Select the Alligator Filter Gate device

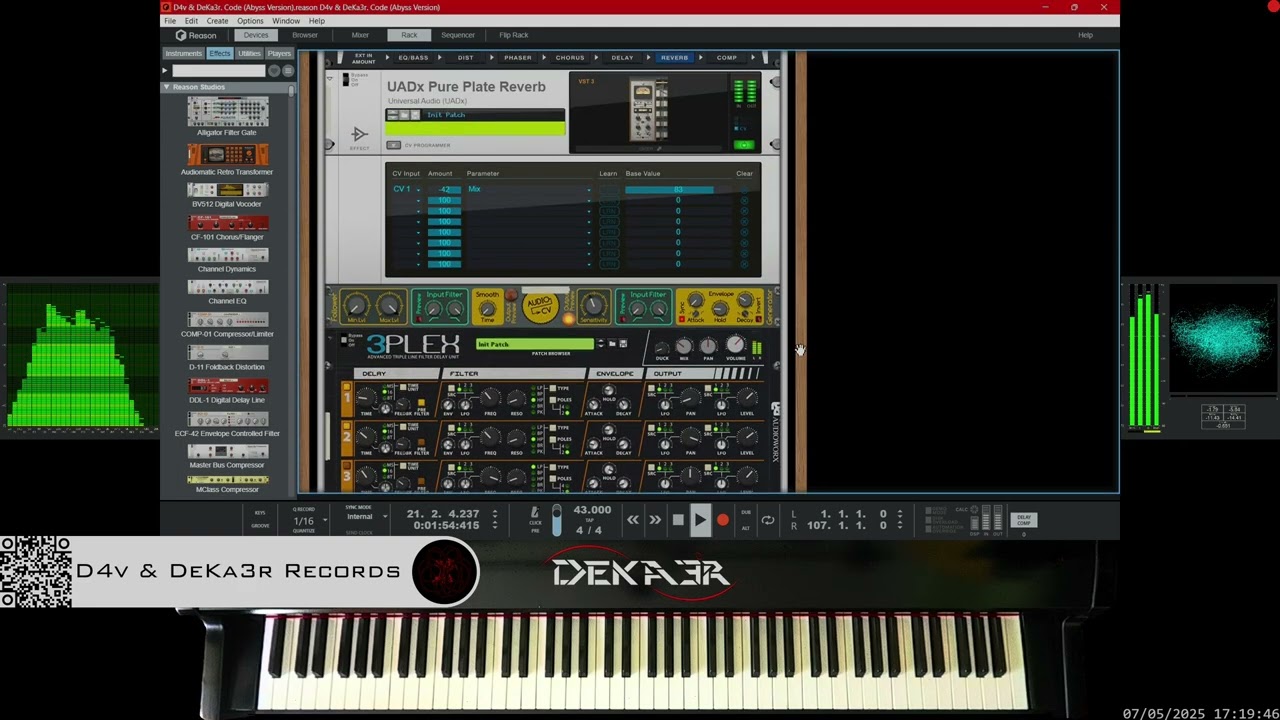[227, 117]
